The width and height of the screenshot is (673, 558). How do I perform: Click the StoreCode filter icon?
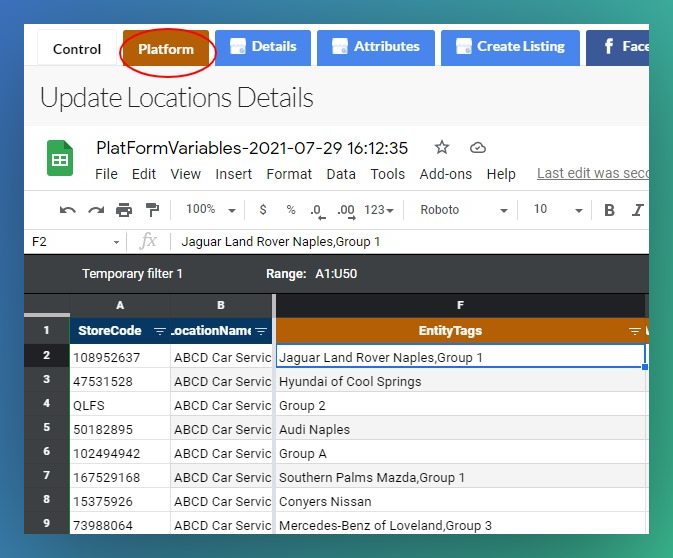pos(160,331)
